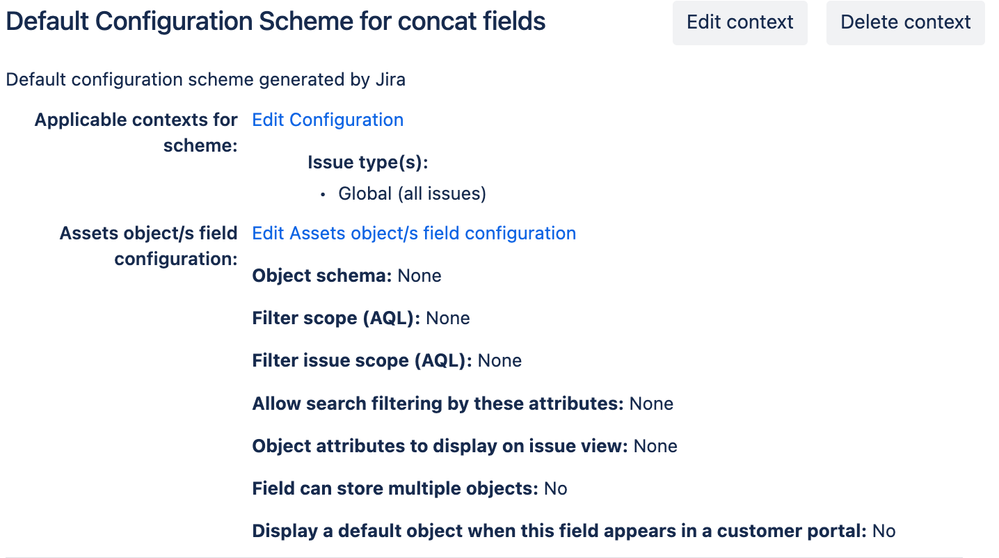Click the Edit context button
This screenshot has width=999, height=558.
pos(739,22)
